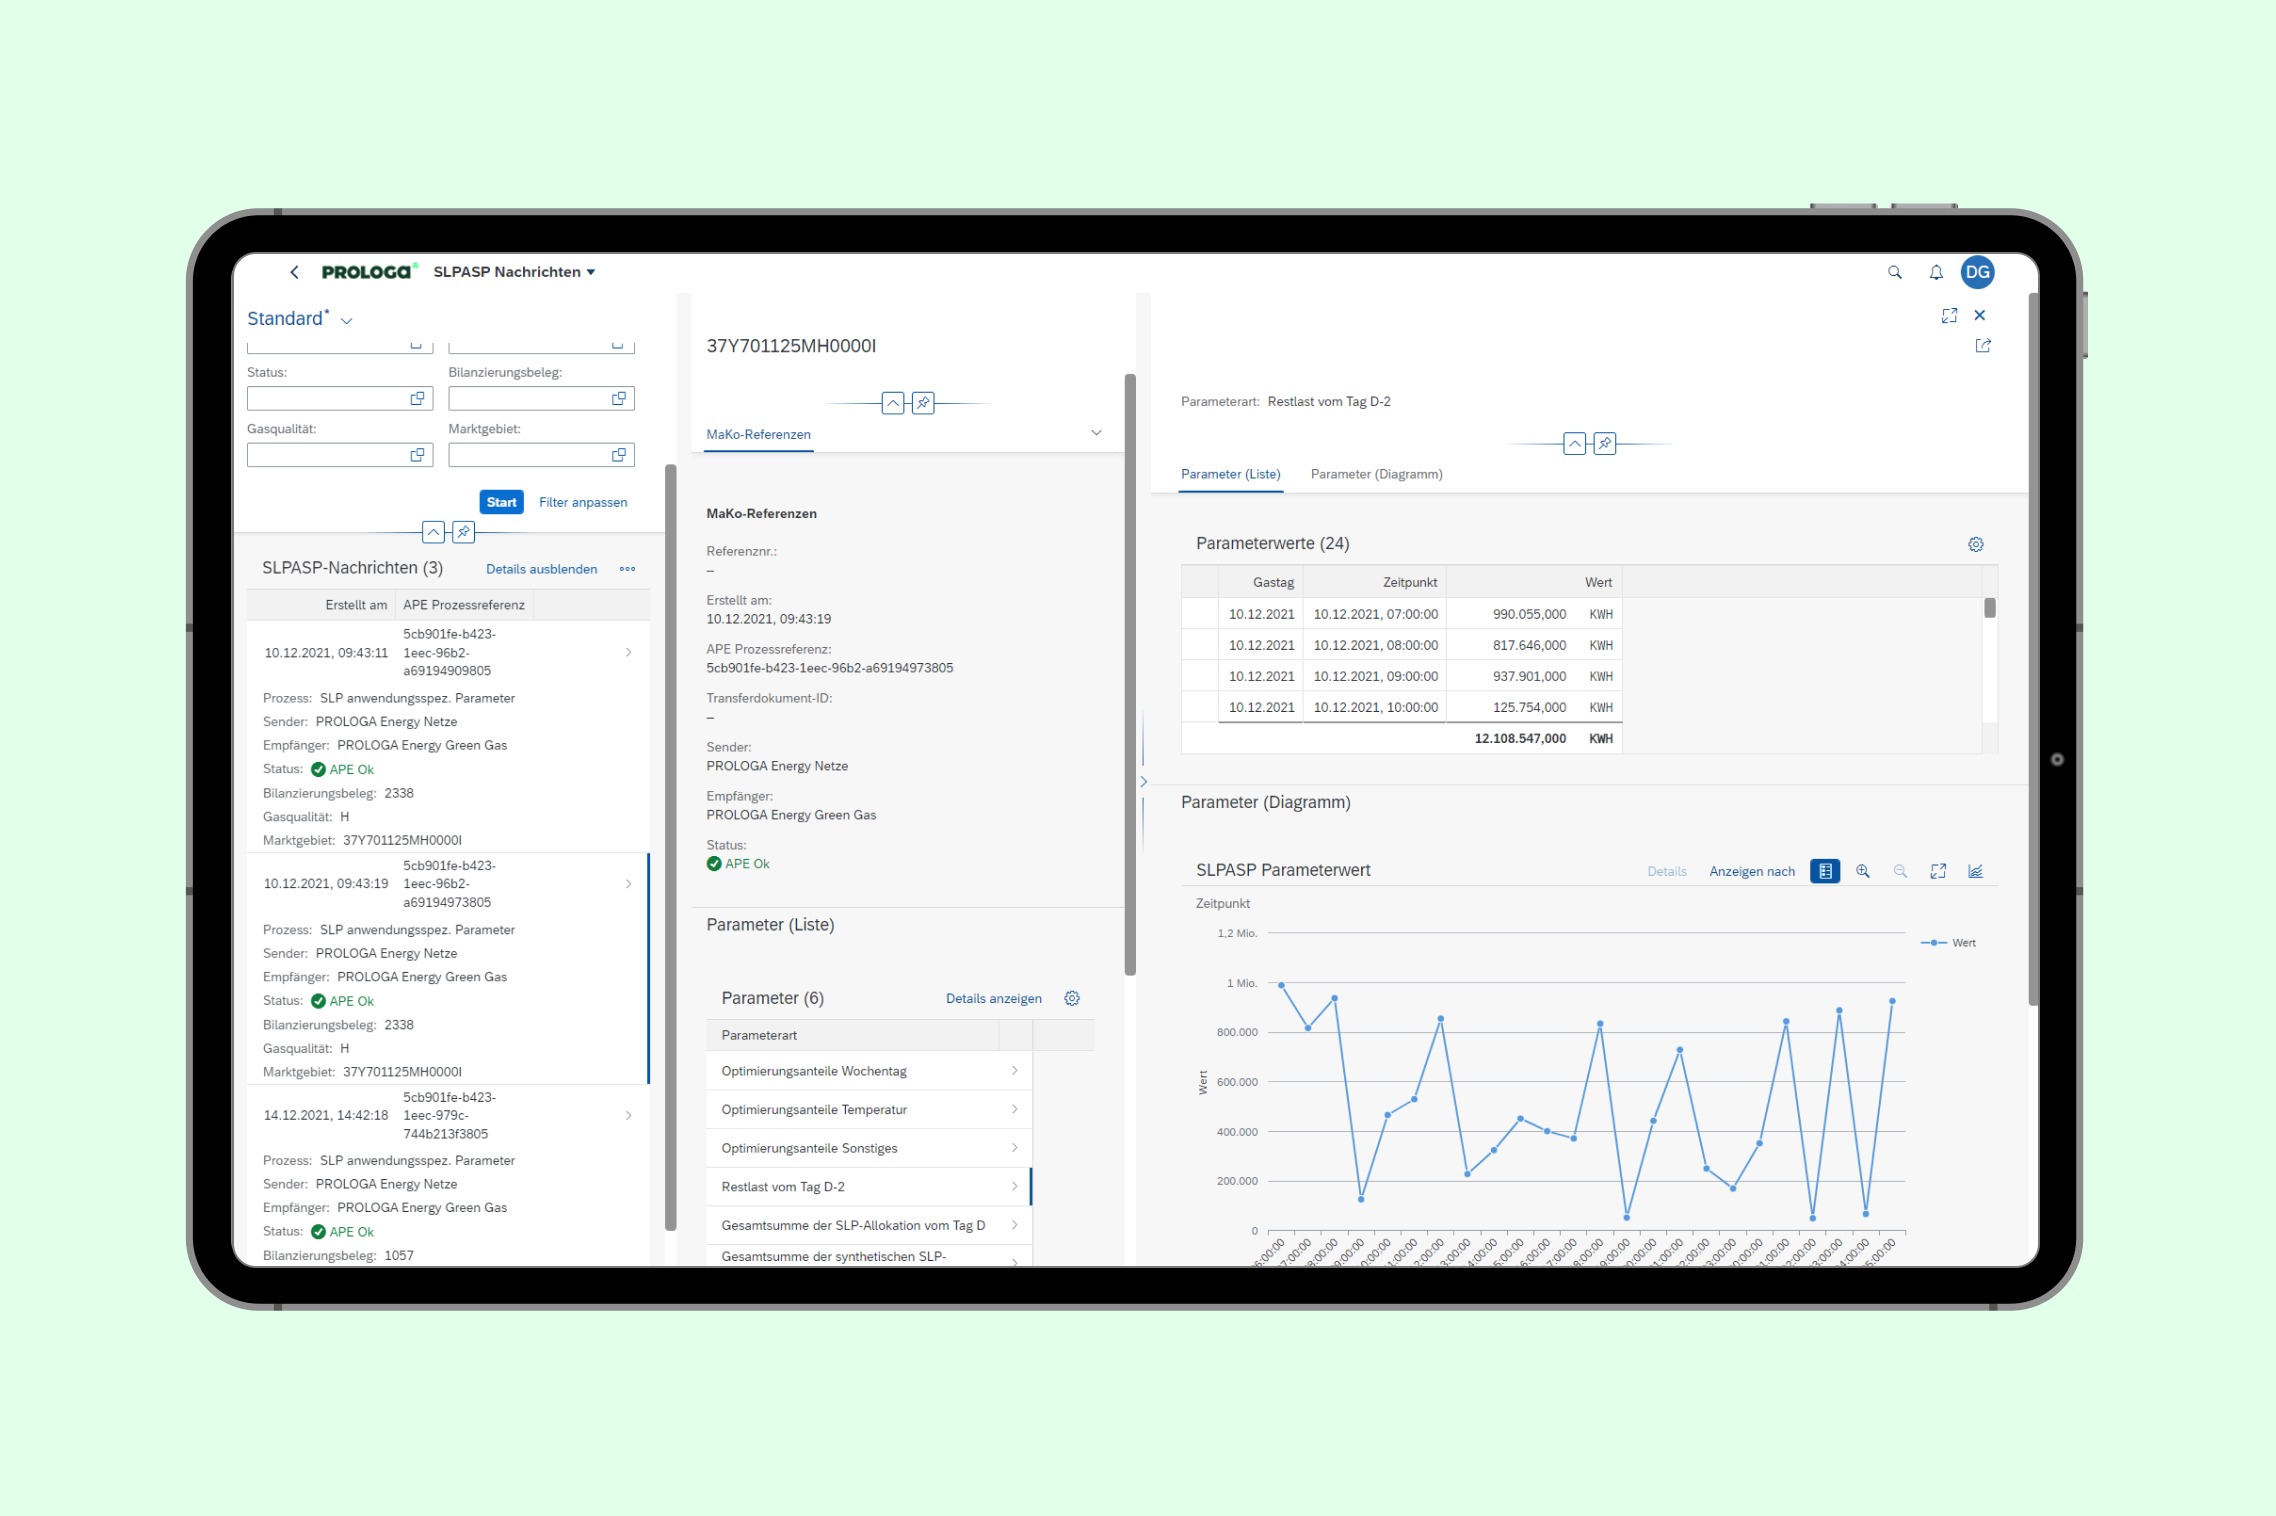Viewport: 2276px width, 1516px height.
Task: Click the notifications bell icon
Action: (x=1936, y=272)
